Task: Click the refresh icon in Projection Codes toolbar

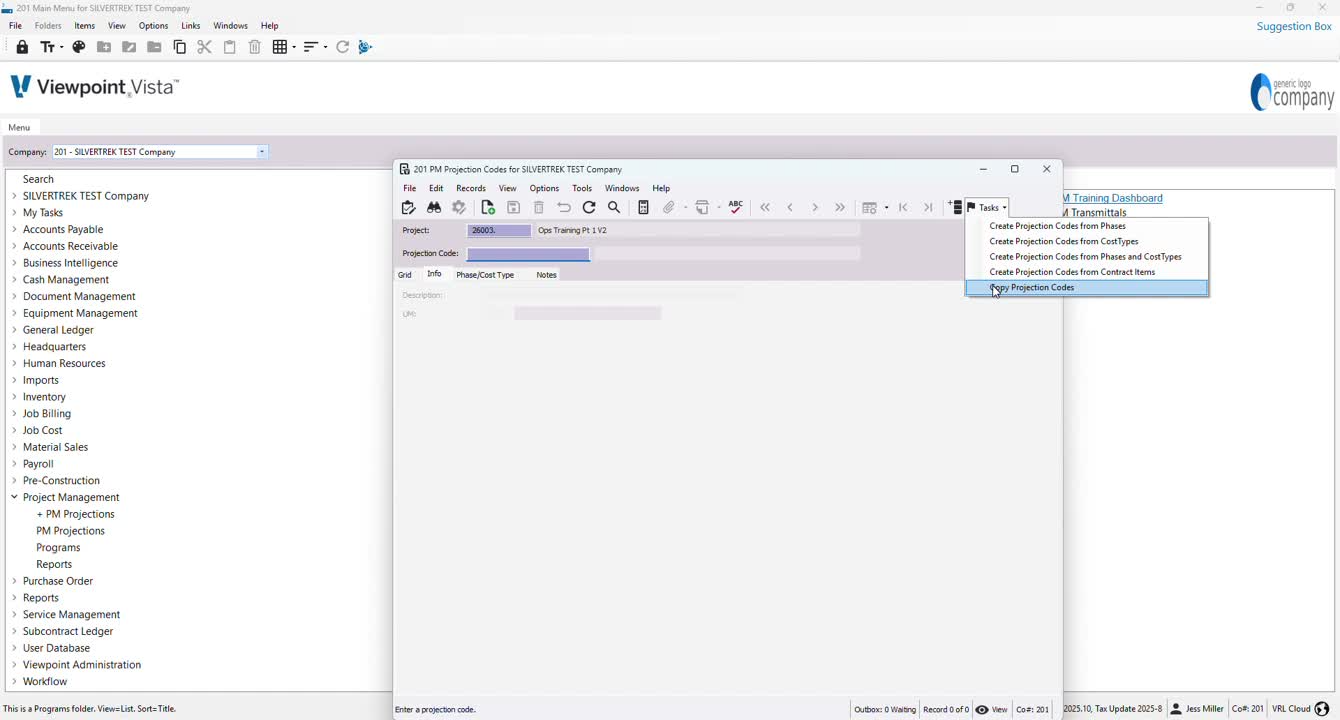Action: coord(589,208)
